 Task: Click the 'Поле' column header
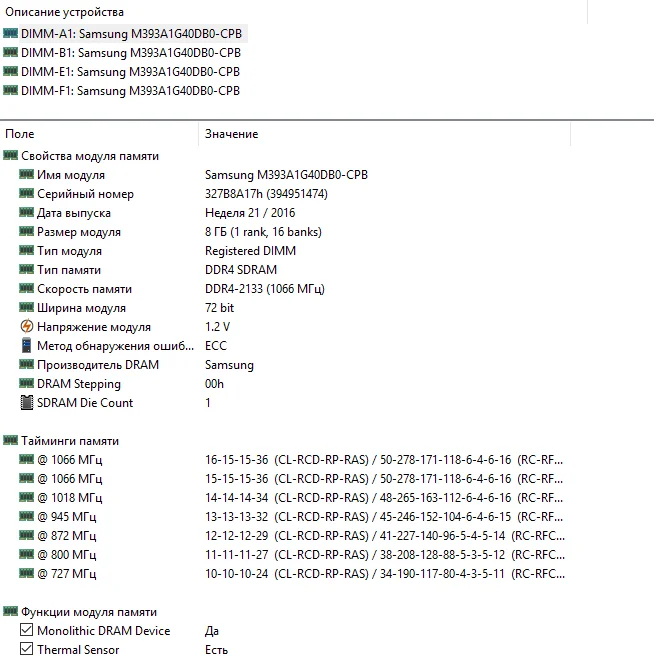pyautogui.click(x=20, y=134)
